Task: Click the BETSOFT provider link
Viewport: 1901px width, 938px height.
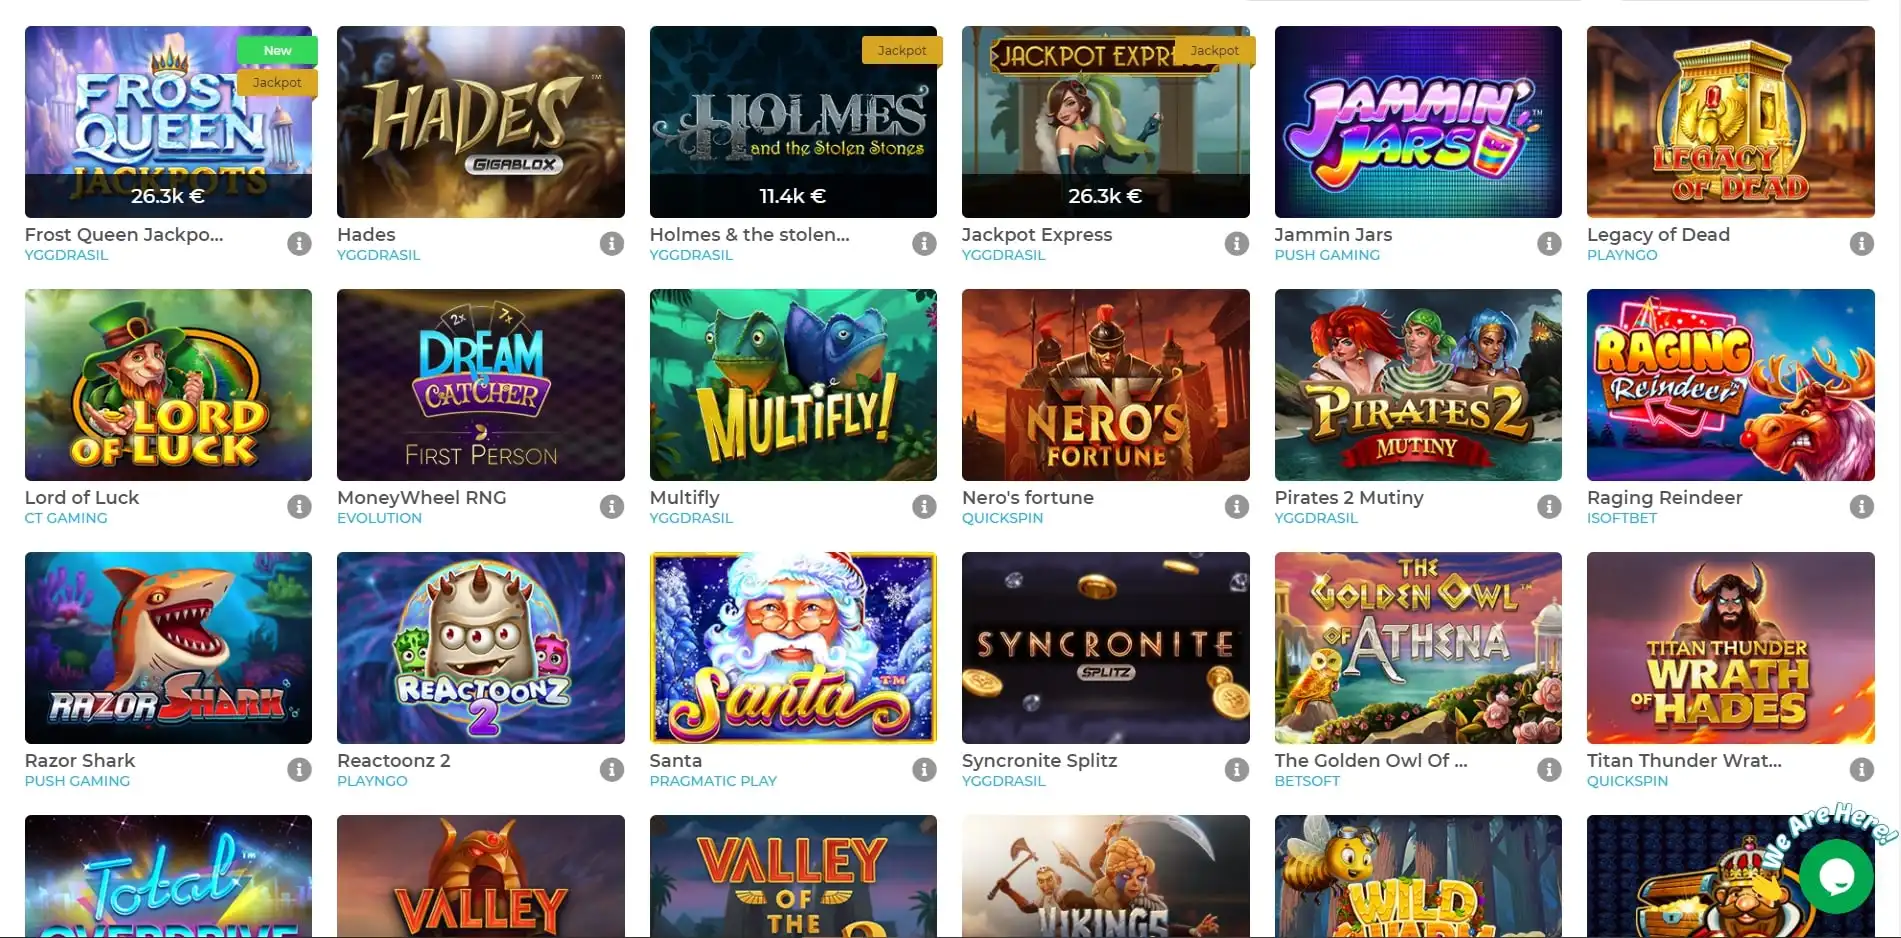Action: [1307, 781]
